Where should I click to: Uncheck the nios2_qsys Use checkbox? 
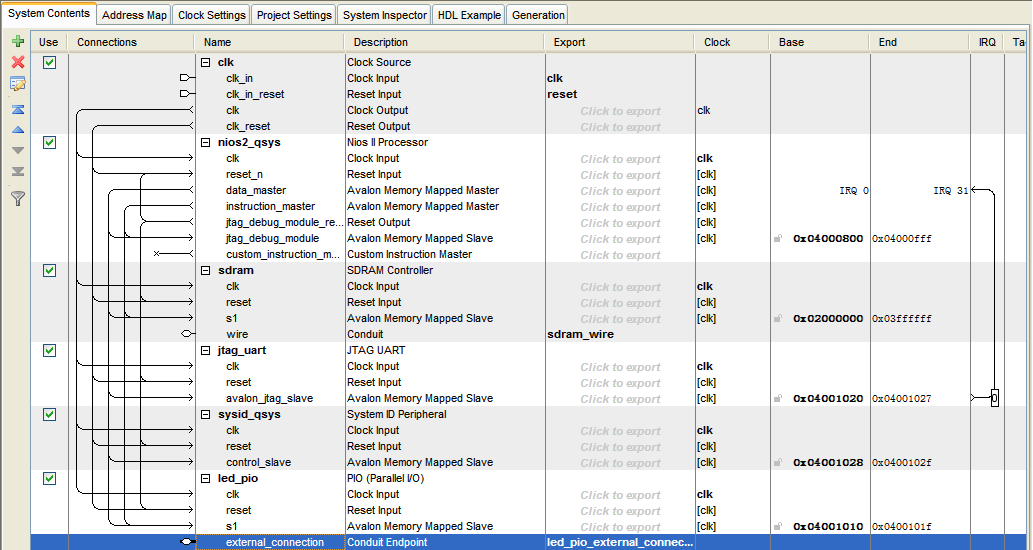[x=49, y=142]
